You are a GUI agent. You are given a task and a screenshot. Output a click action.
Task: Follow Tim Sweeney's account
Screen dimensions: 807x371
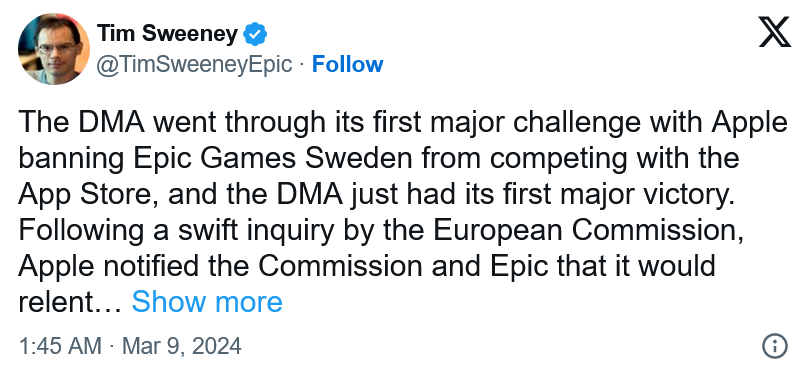pyautogui.click(x=347, y=64)
